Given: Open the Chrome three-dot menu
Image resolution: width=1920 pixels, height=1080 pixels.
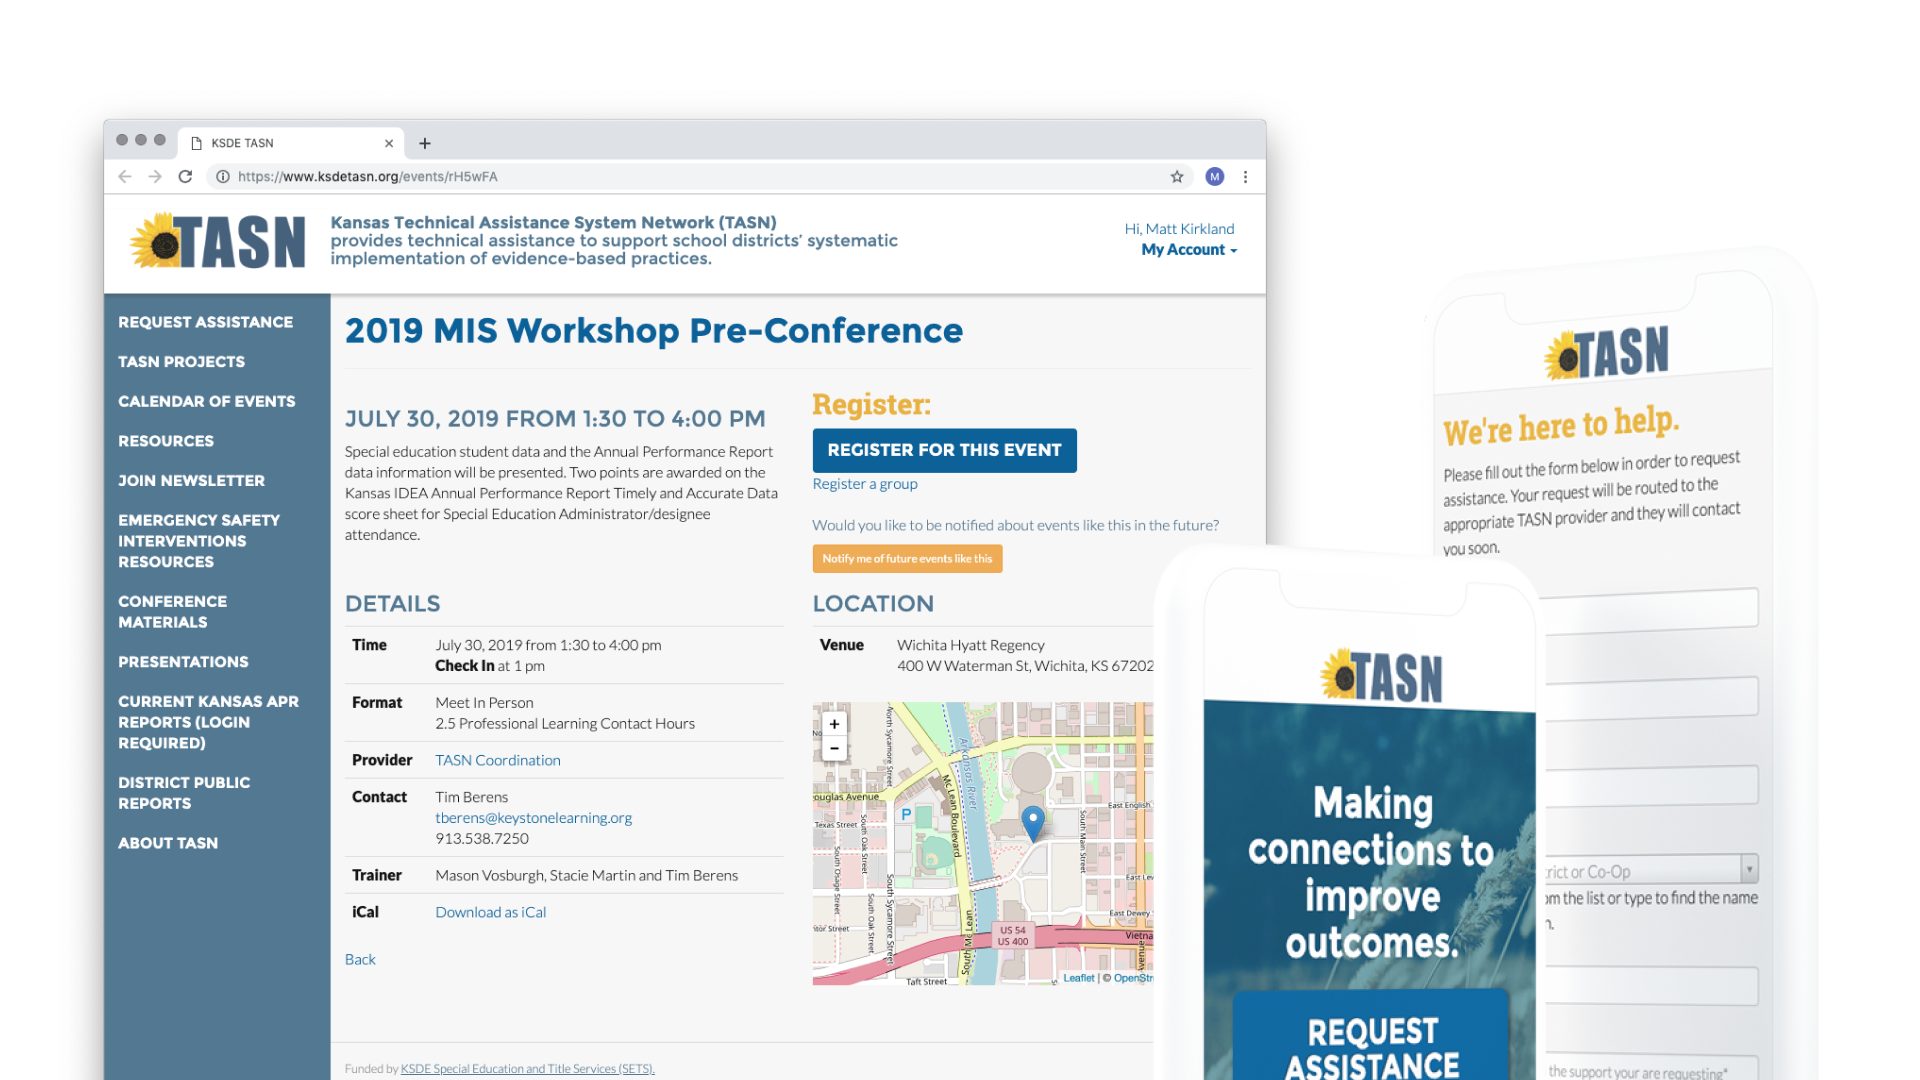Looking at the screenshot, I should (x=1245, y=177).
